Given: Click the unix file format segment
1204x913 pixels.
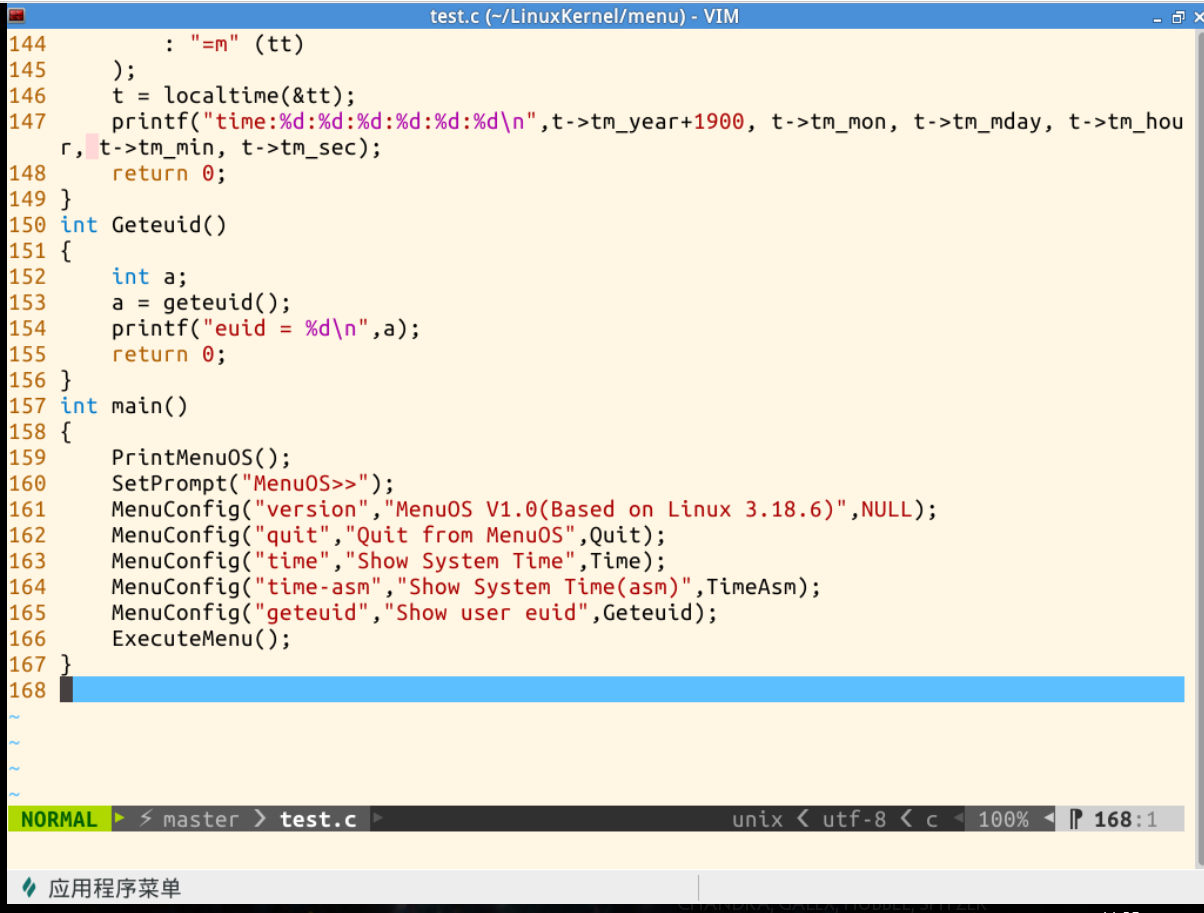Looking at the screenshot, I should [x=757, y=819].
